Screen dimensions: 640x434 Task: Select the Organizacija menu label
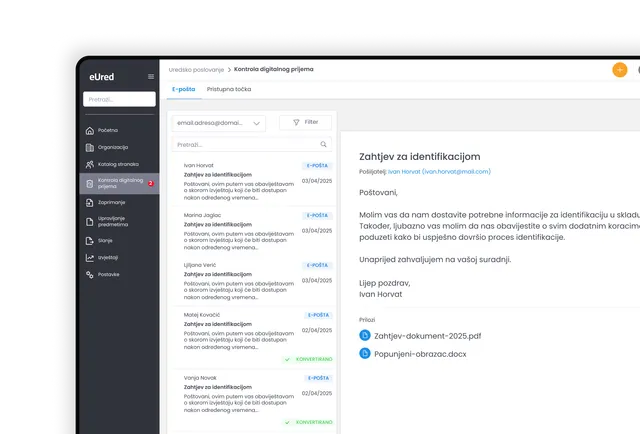click(x=113, y=147)
